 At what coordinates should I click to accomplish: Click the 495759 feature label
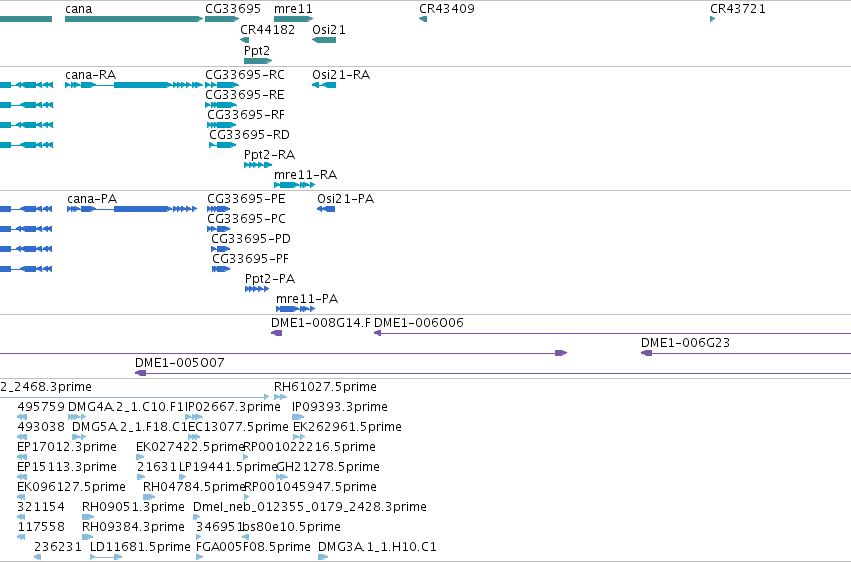(41, 407)
